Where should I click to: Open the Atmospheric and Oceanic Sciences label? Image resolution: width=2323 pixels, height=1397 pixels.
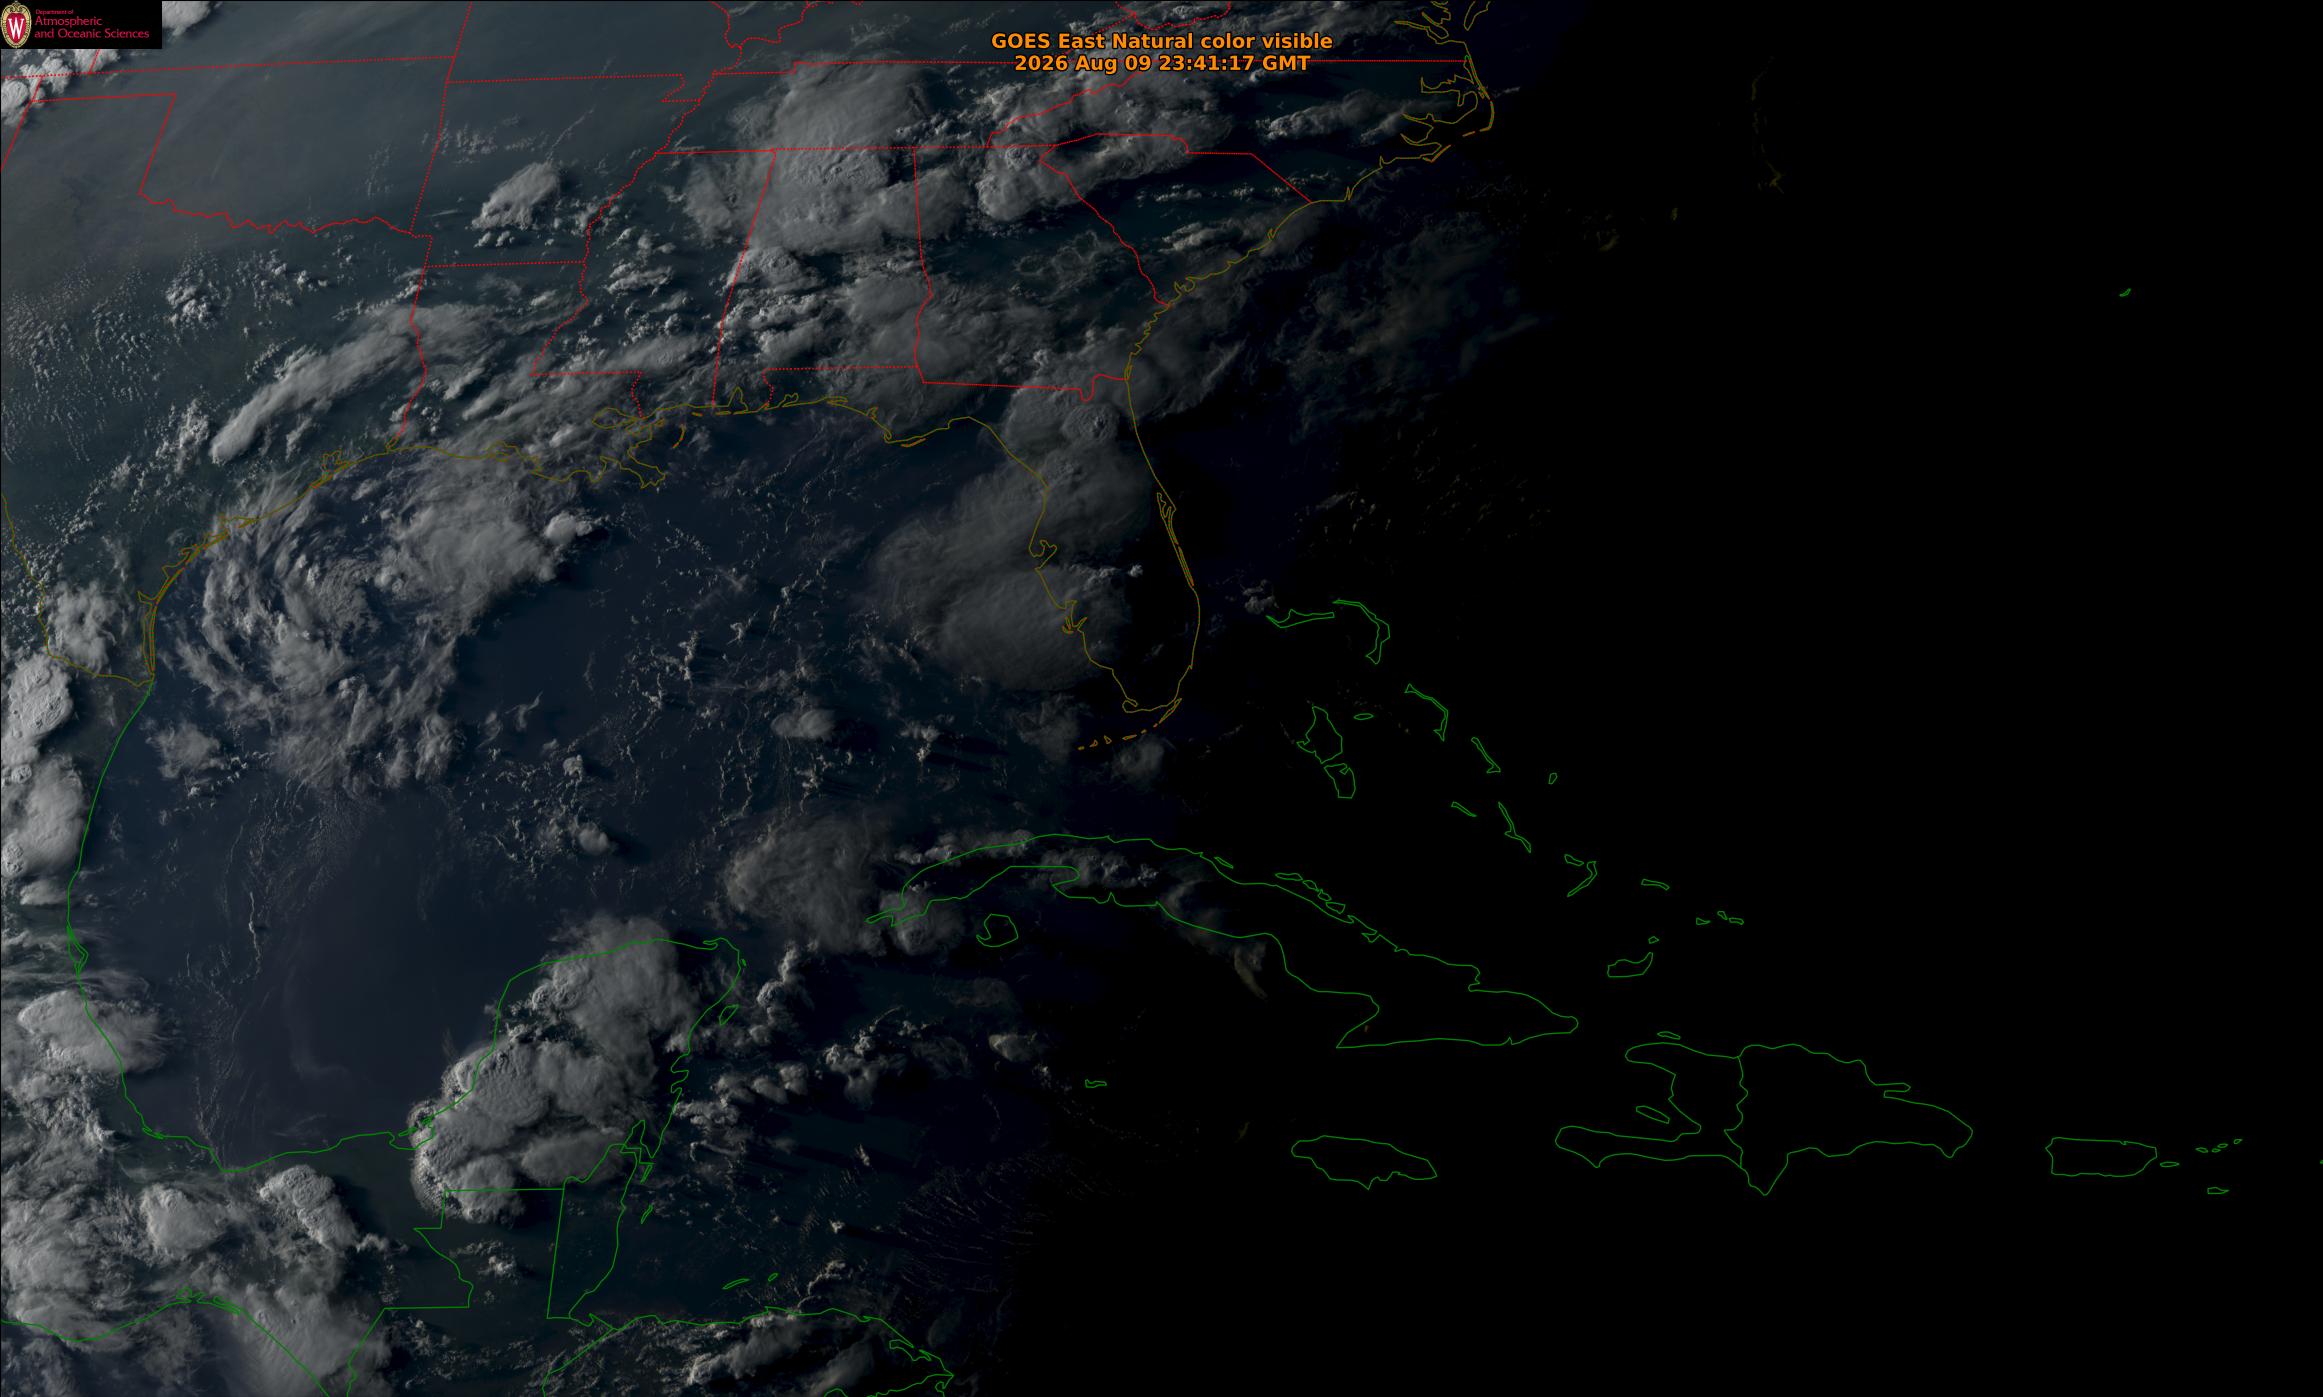click(92, 27)
